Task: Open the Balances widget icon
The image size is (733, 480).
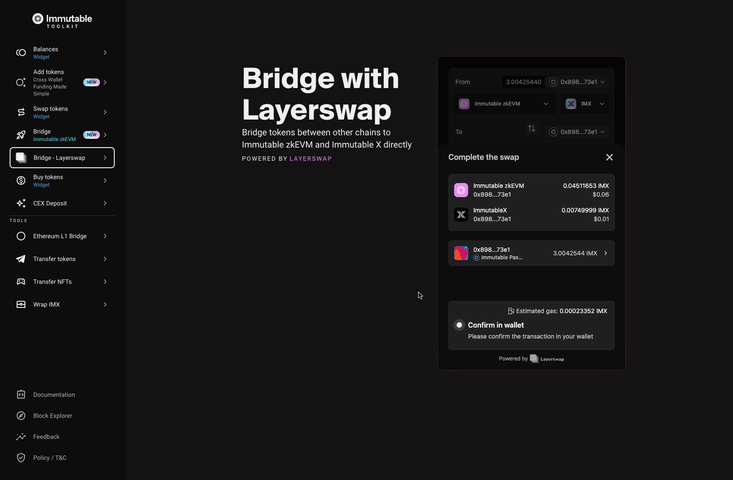Action: point(21,53)
